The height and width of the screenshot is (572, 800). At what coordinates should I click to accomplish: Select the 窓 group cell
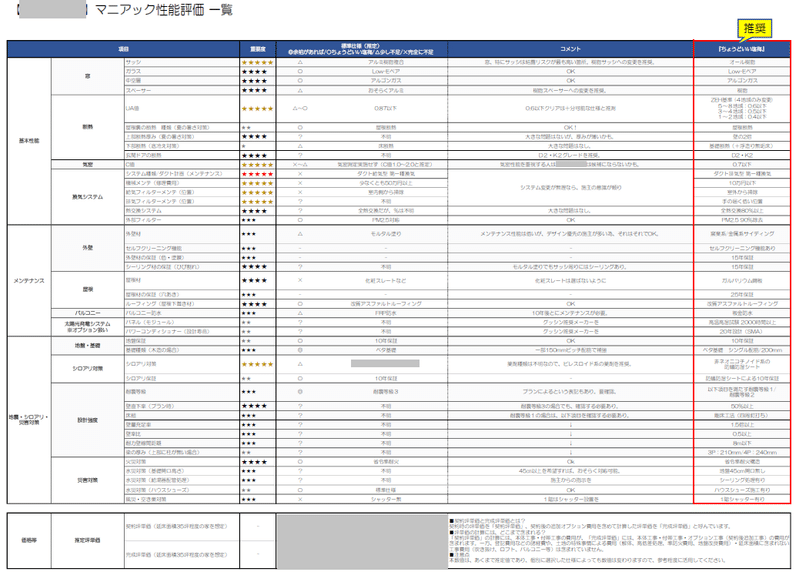(88, 76)
